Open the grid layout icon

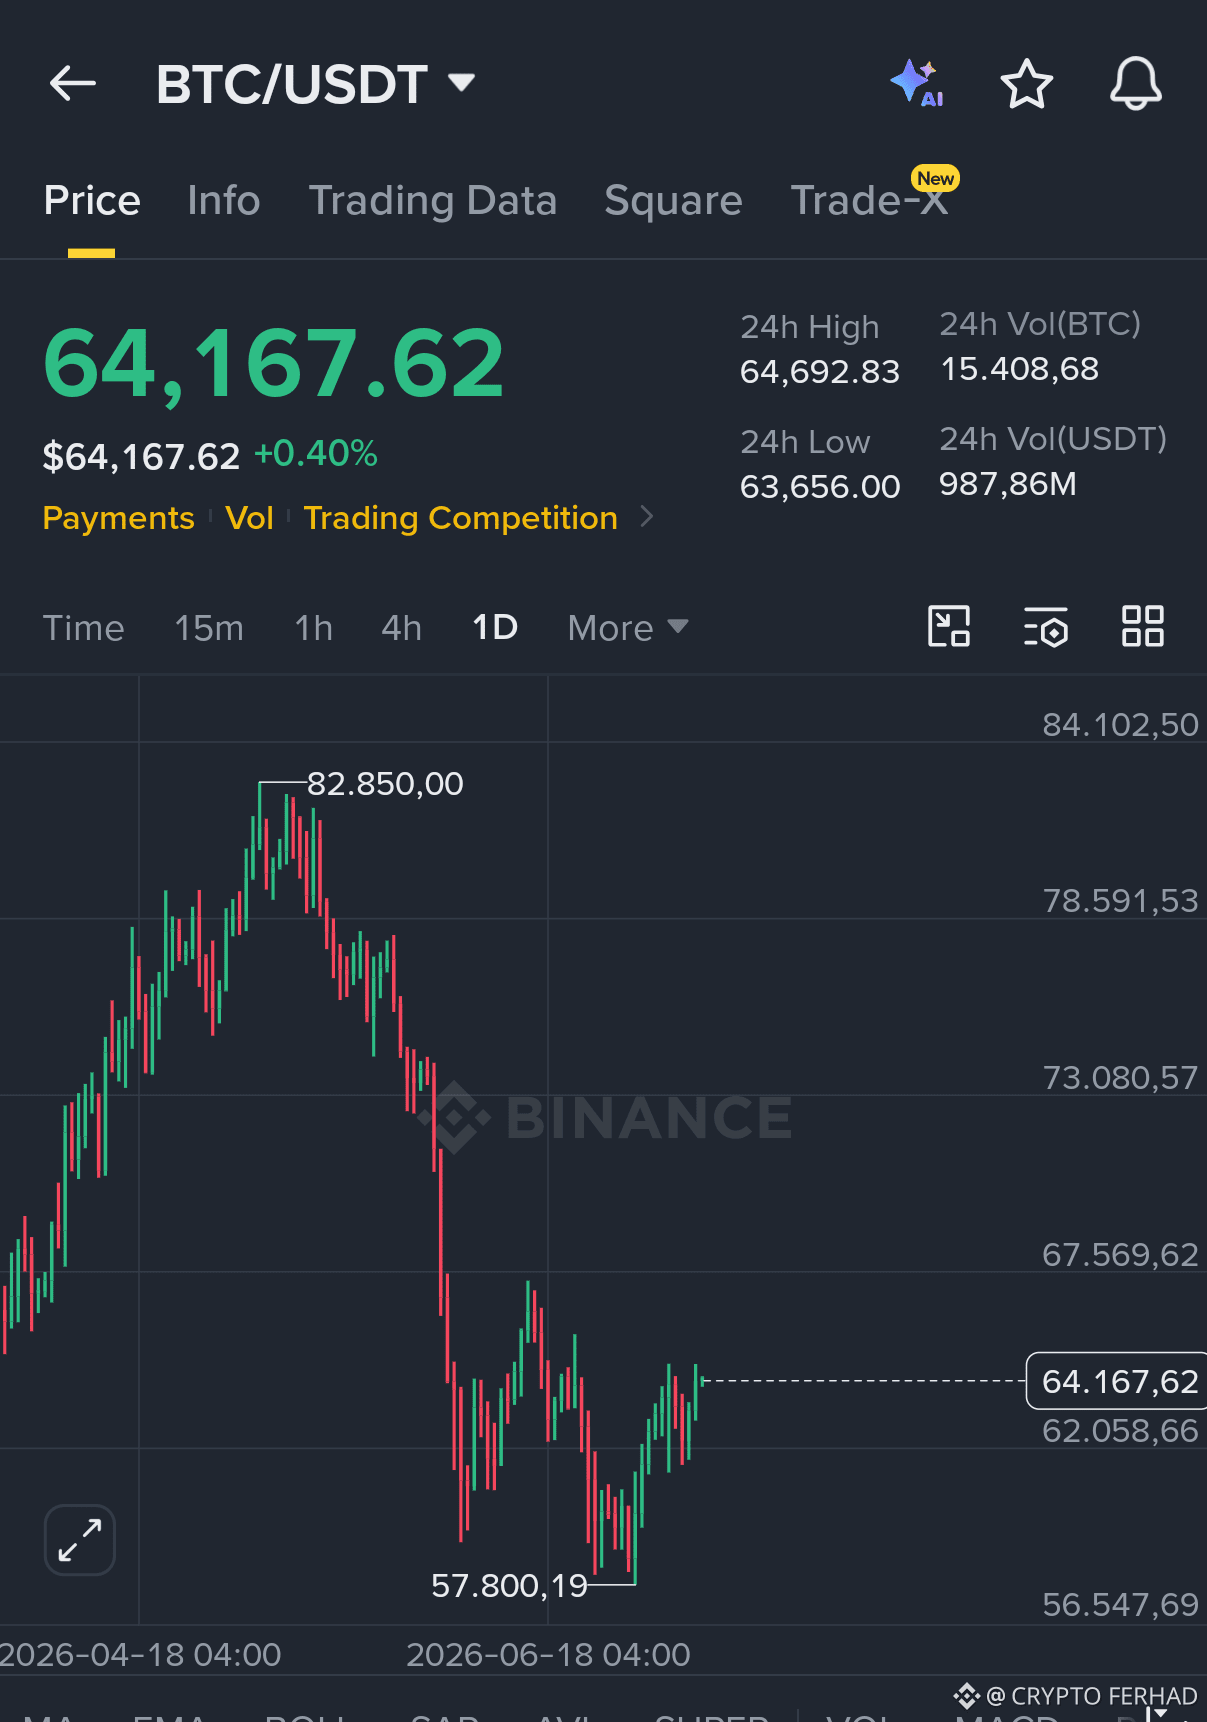pos(1142,627)
